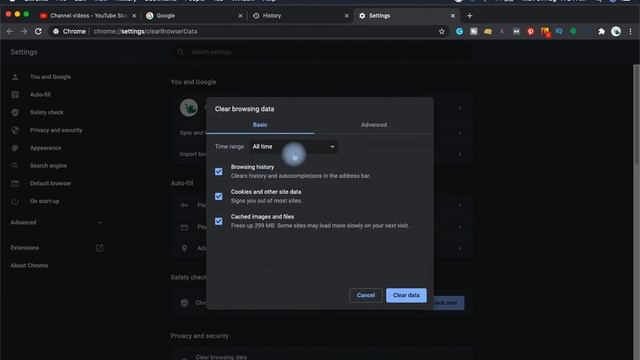Uncheck Cookies and other site data
Image resolution: width=640 pixels, height=360 pixels.
pyautogui.click(x=219, y=196)
